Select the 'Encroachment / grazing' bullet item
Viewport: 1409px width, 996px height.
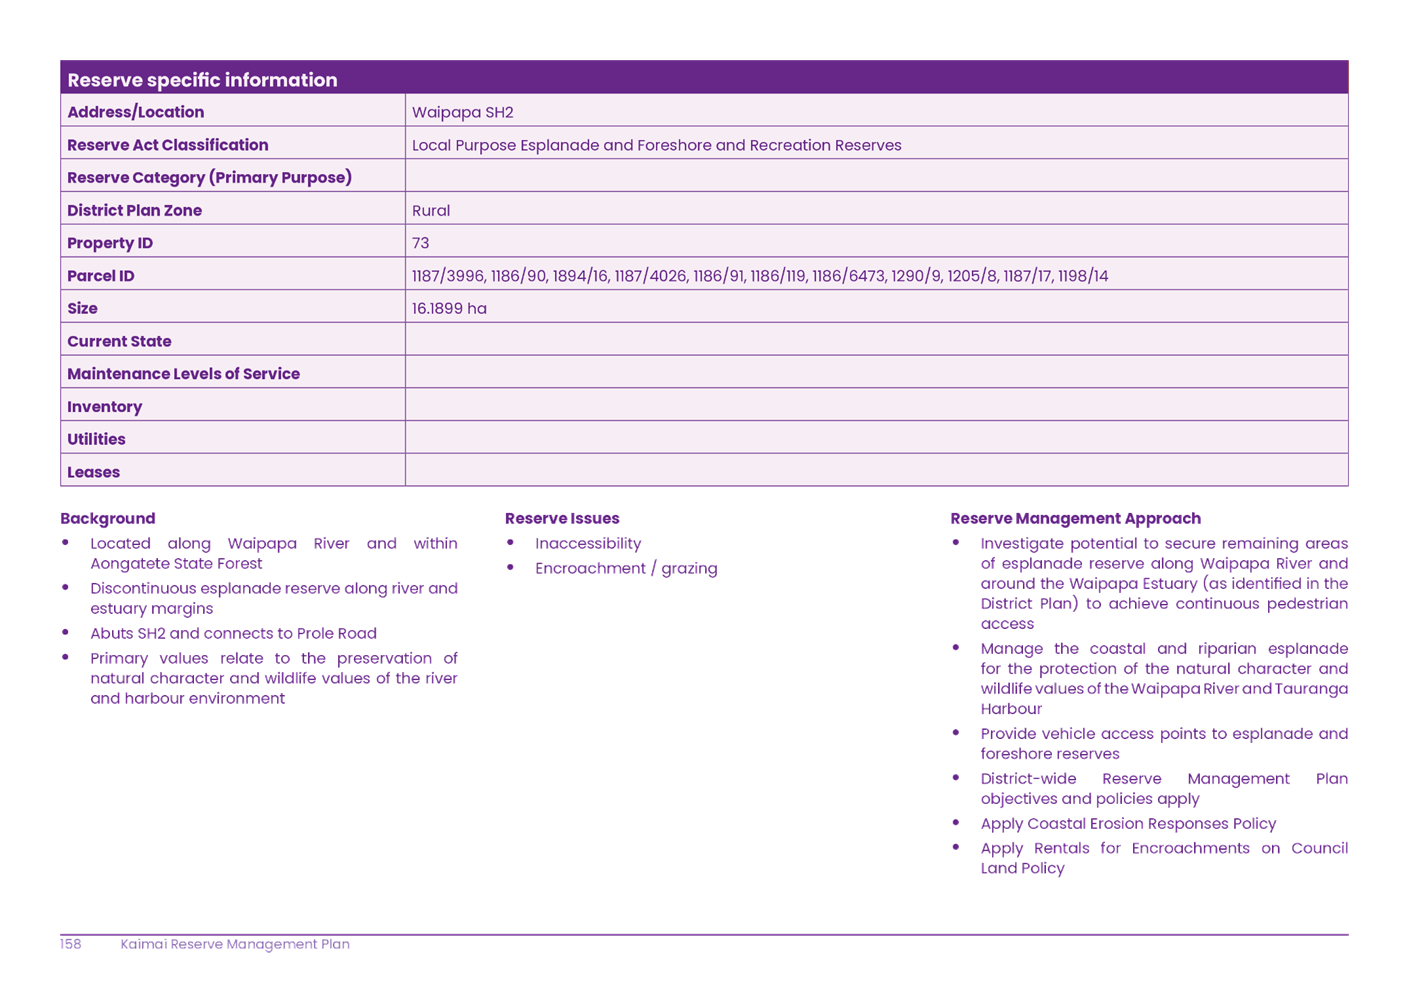pyautogui.click(x=625, y=568)
